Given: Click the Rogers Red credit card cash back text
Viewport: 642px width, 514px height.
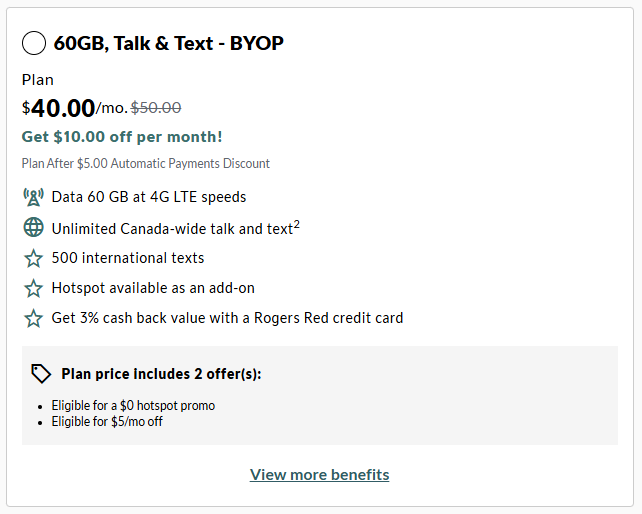Looking at the screenshot, I should click(x=227, y=318).
